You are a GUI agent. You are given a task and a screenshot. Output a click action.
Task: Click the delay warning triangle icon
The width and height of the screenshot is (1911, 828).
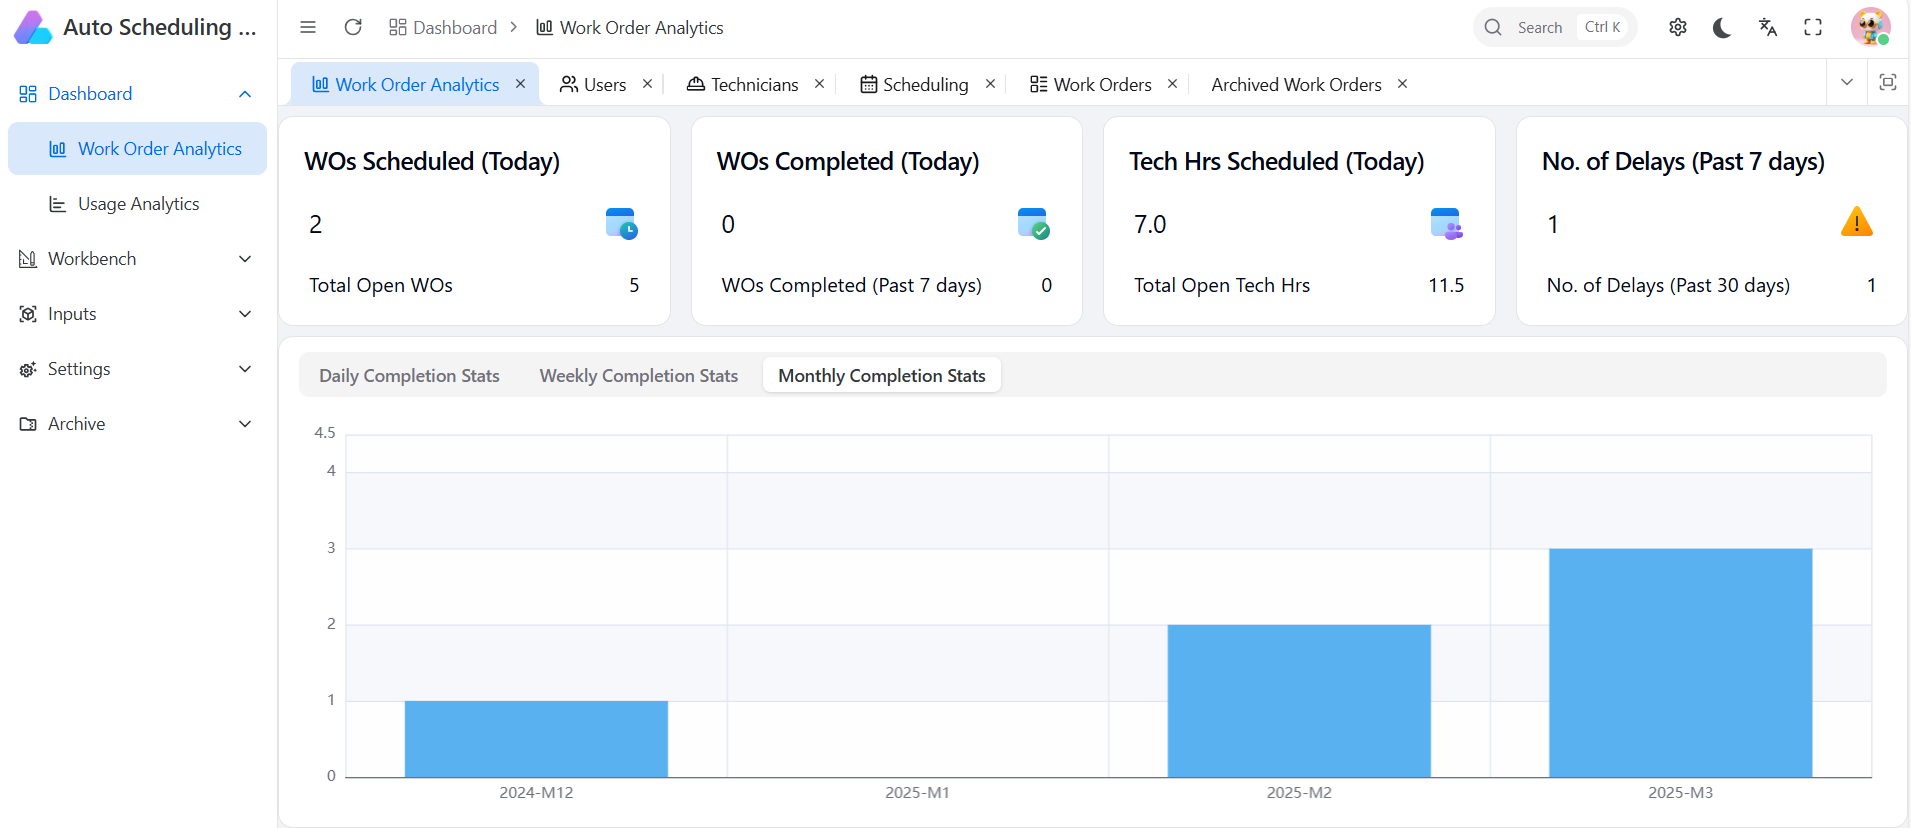[x=1856, y=222]
